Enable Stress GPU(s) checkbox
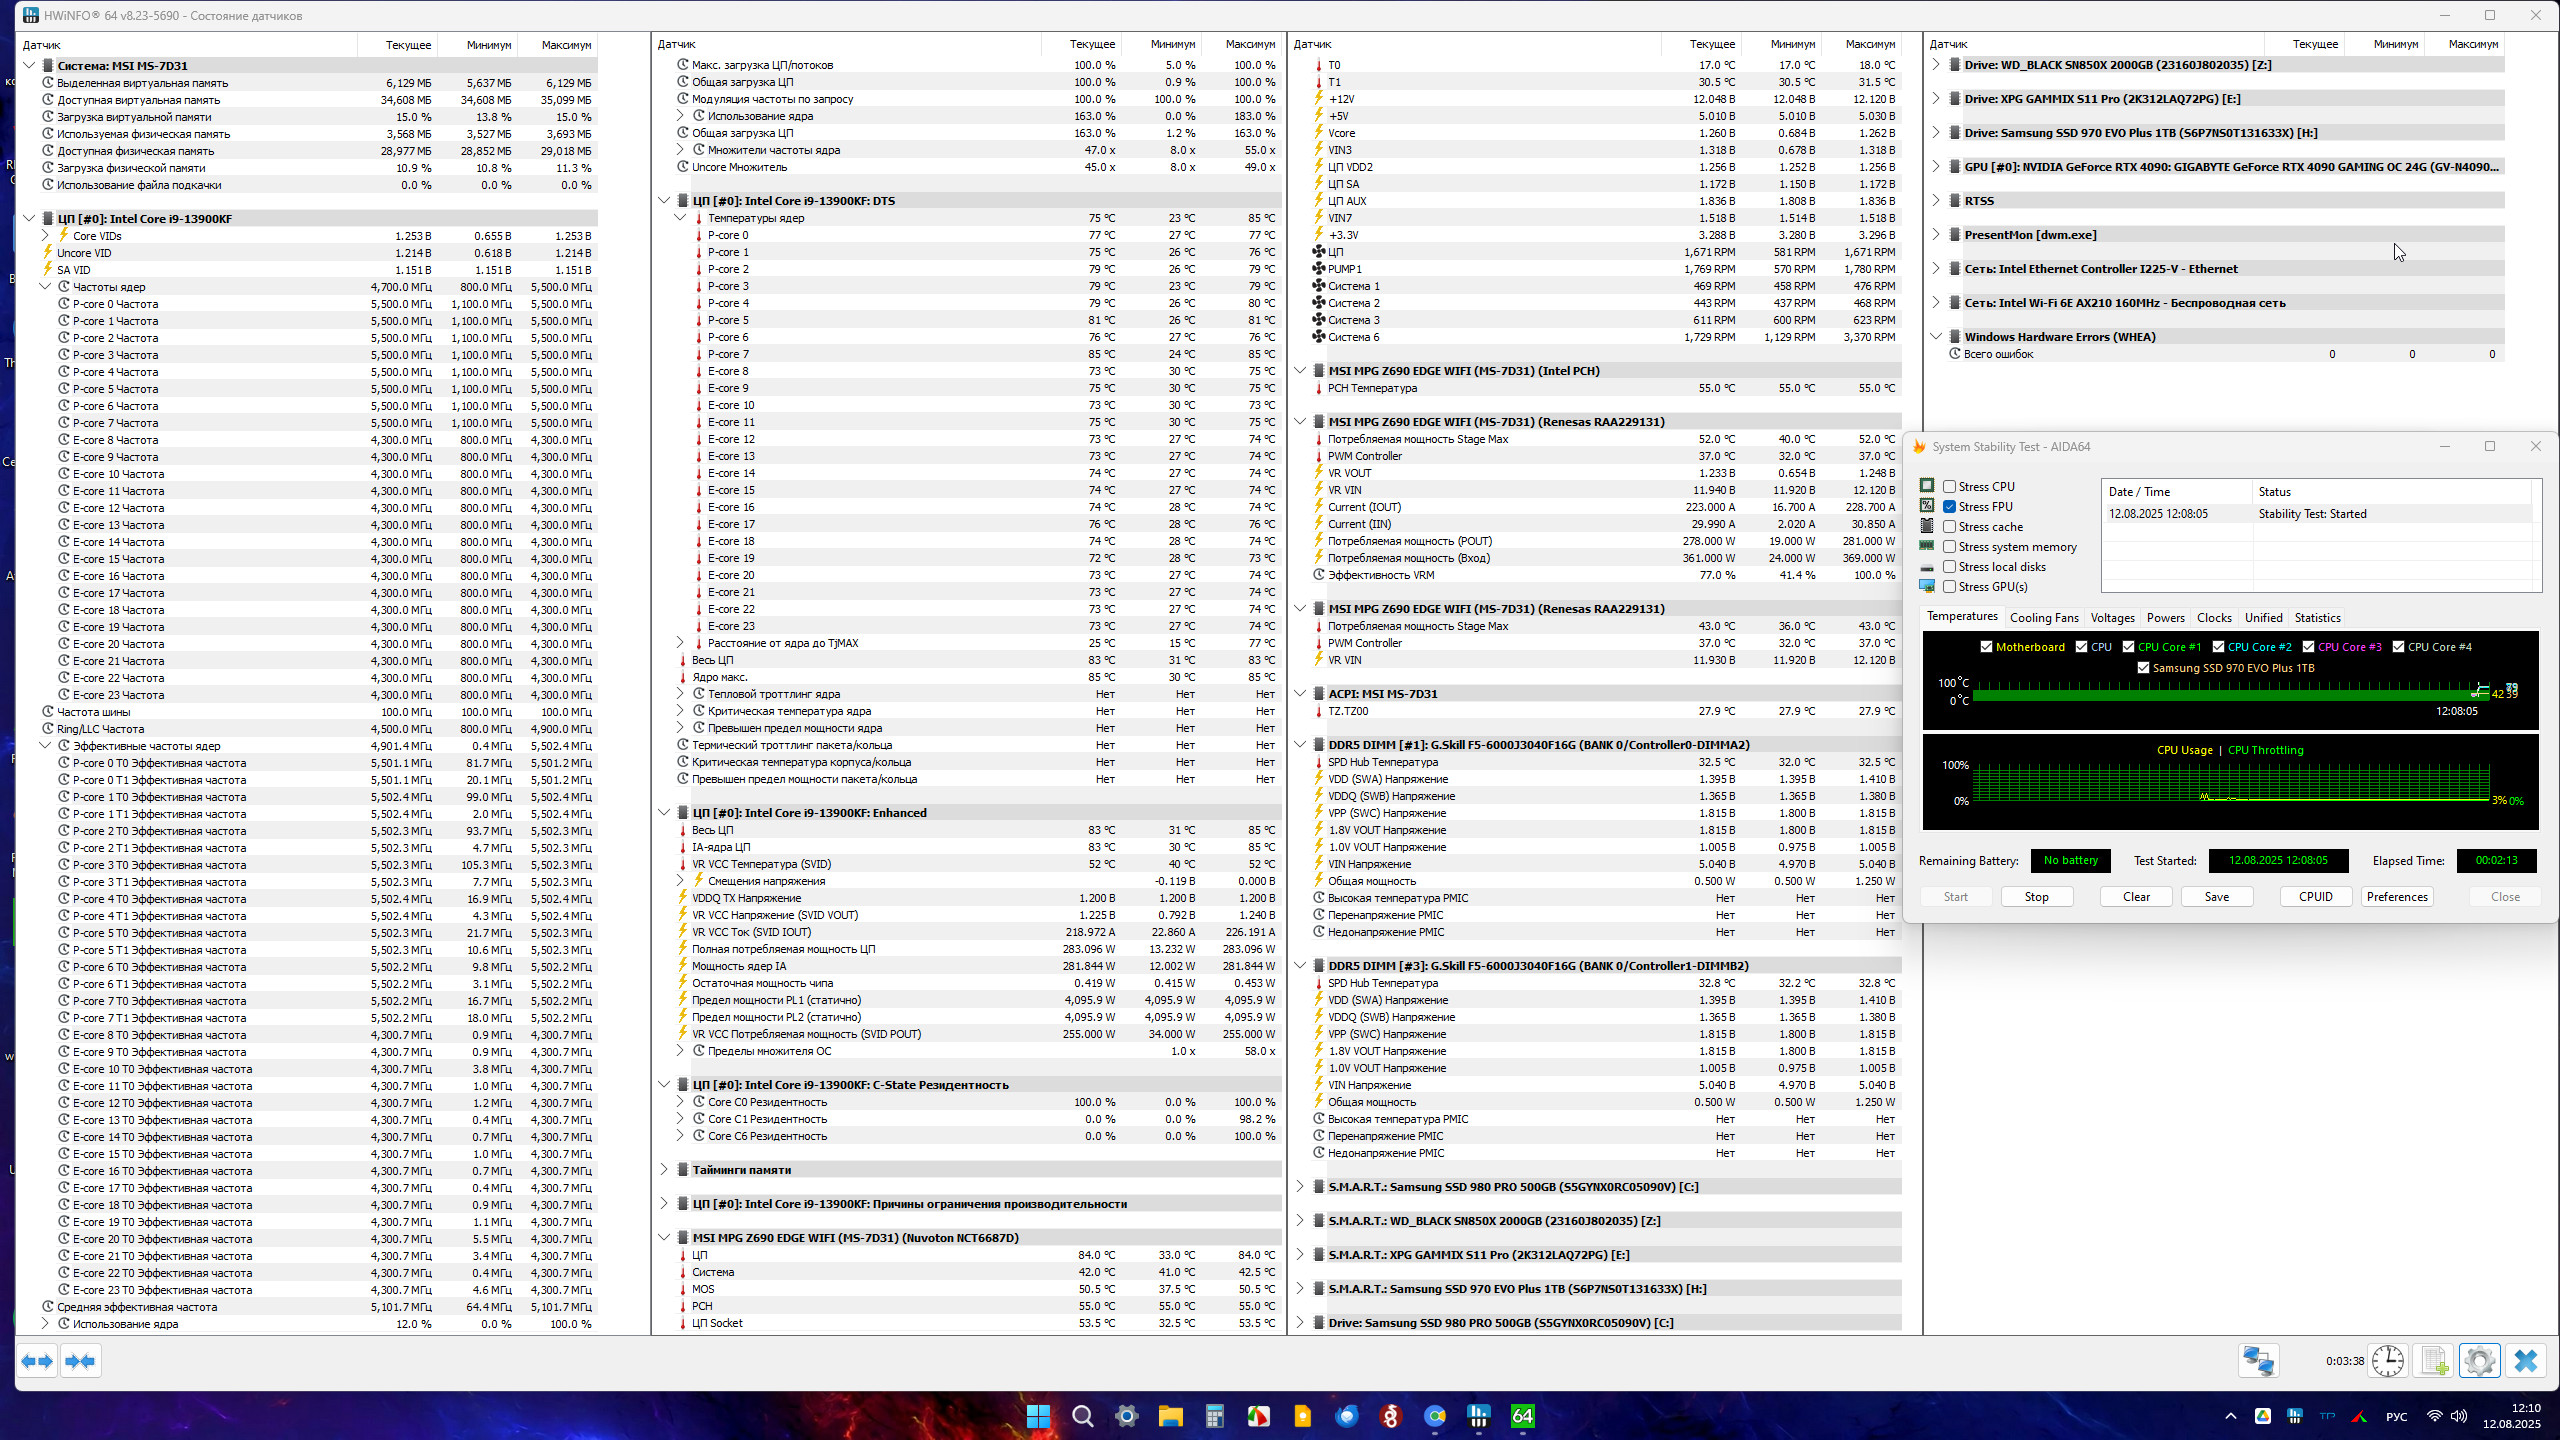The image size is (2560, 1440). 1949,587
